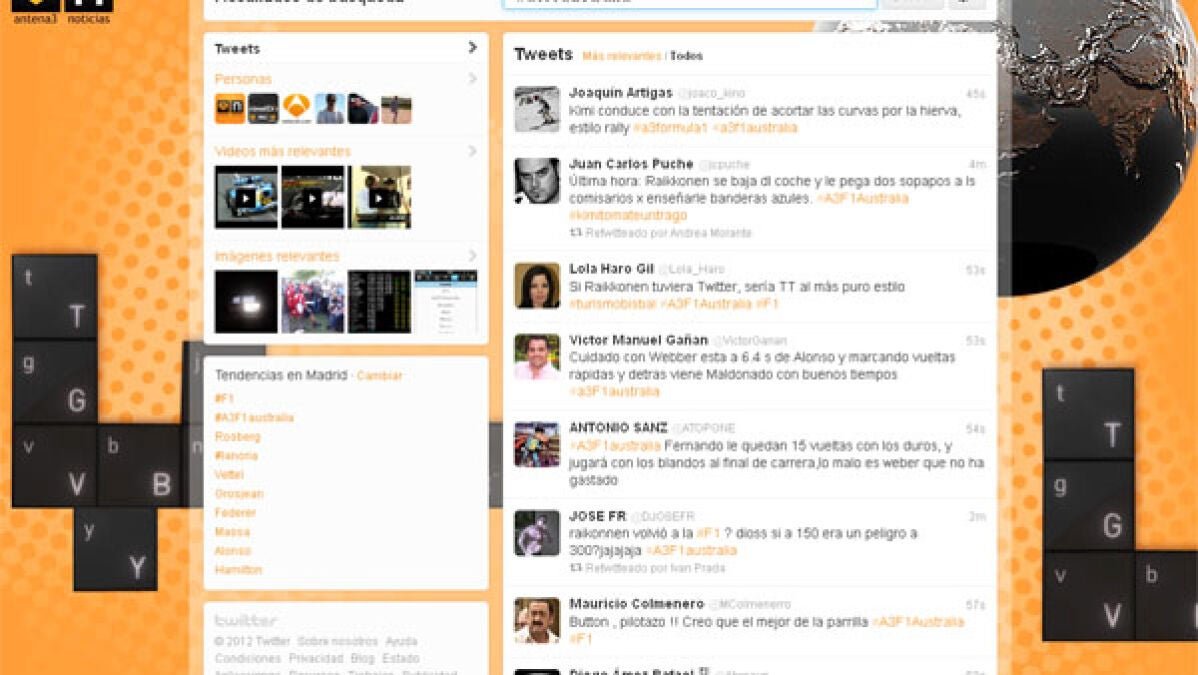Click Juan Carlos Puche's profile picture
Viewport: 1198px width, 675px height.
537,180
